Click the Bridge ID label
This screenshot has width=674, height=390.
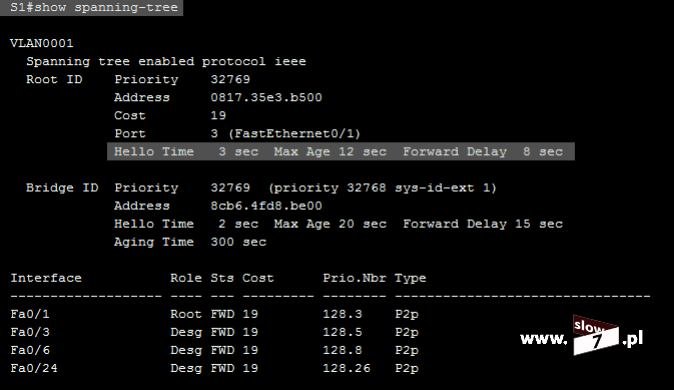click(62, 188)
